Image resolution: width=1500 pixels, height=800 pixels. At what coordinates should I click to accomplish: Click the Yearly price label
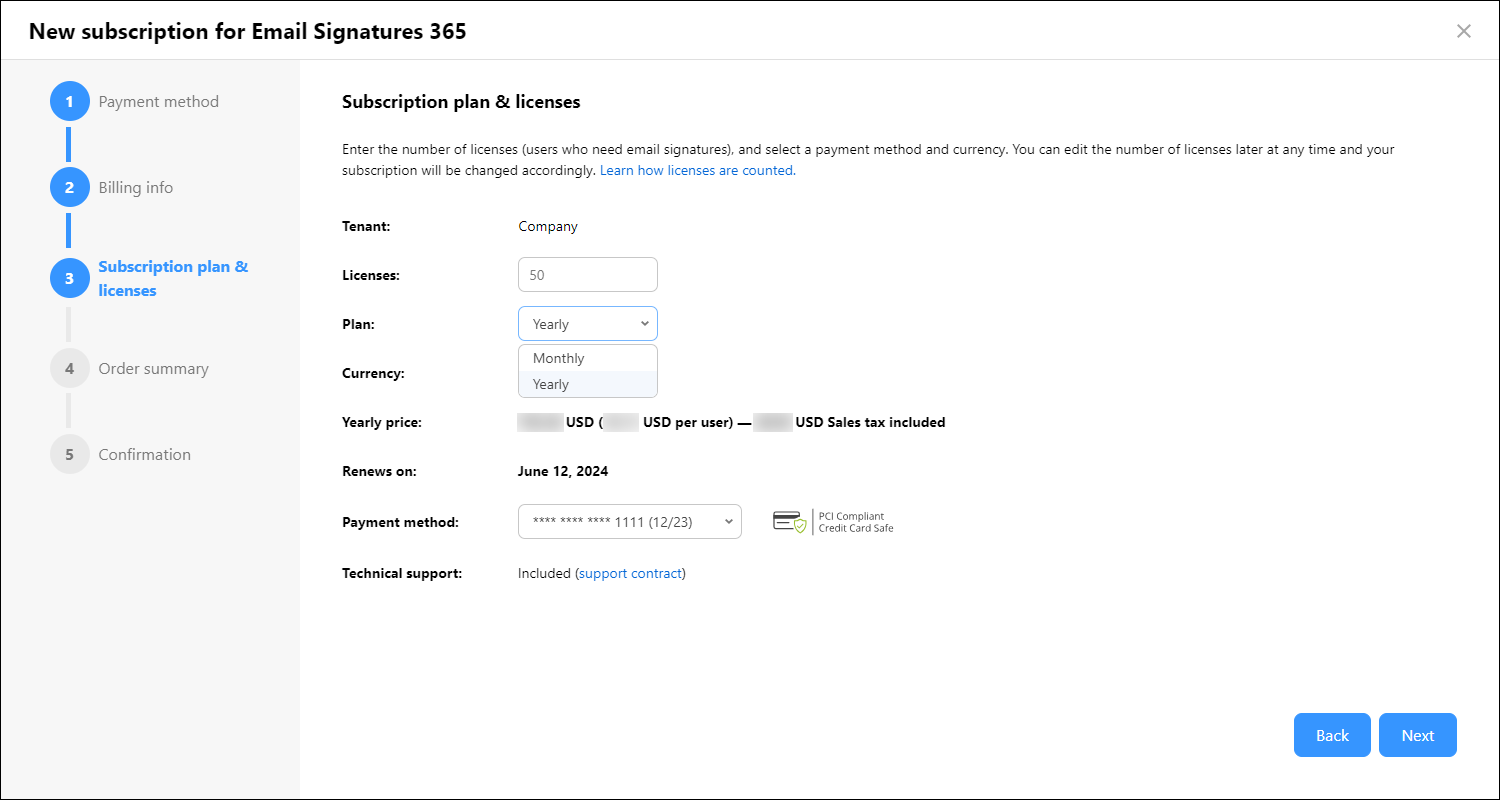382,422
